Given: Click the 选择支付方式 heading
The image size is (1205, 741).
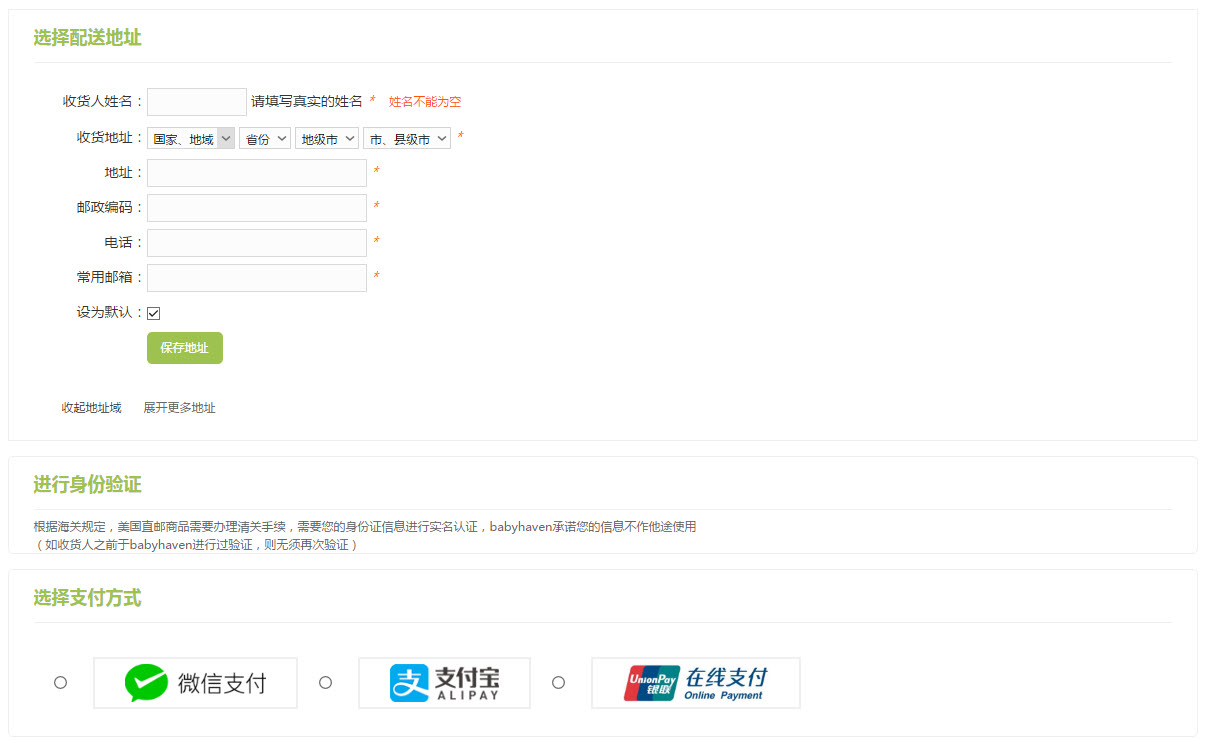Looking at the screenshot, I should 87,598.
